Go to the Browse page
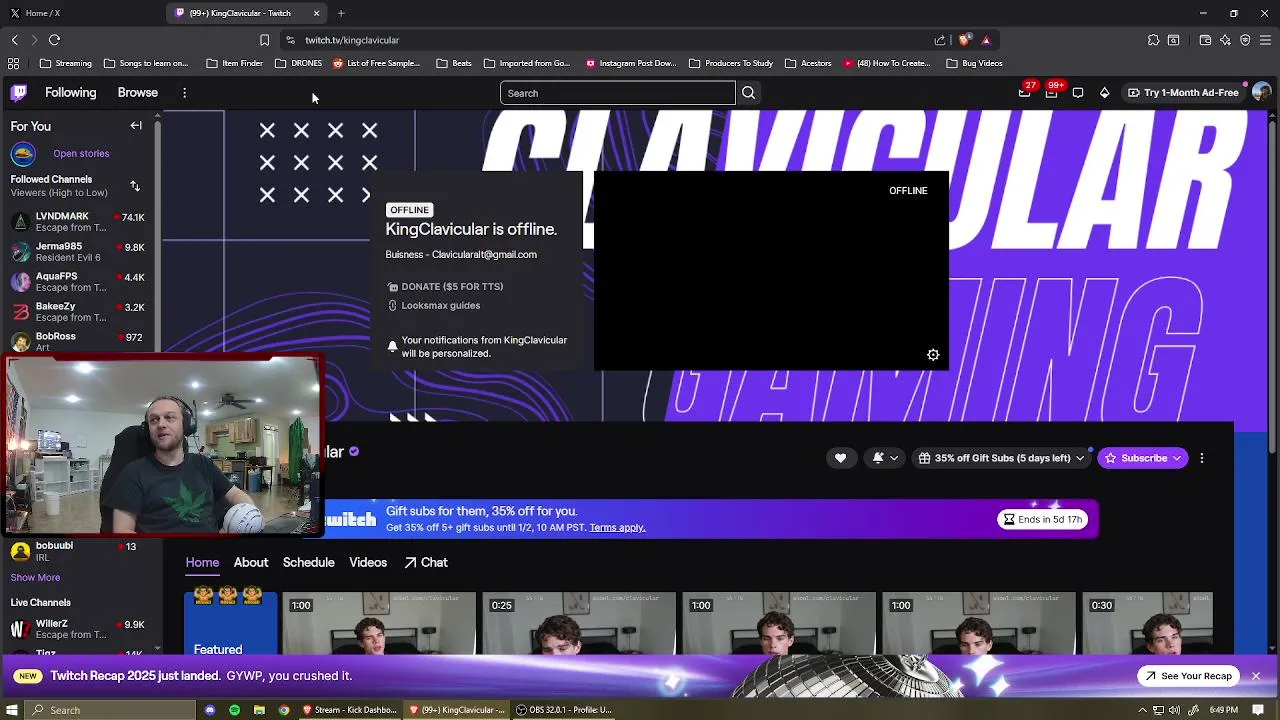Image resolution: width=1280 pixels, height=720 pixels. tap(138, 92)
